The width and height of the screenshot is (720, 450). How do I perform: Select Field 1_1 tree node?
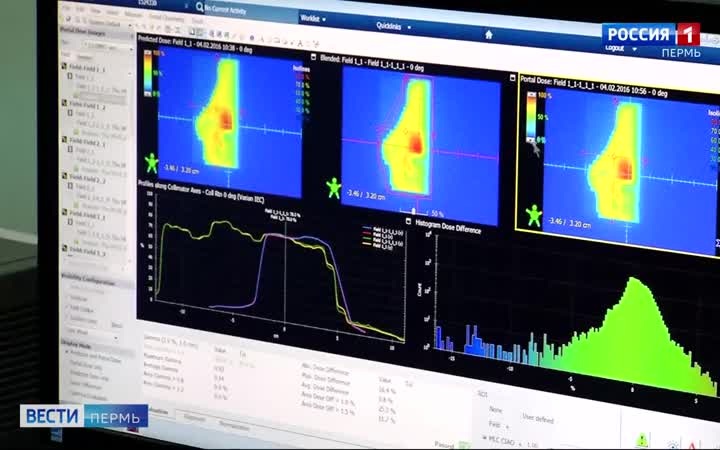point(87,68)
